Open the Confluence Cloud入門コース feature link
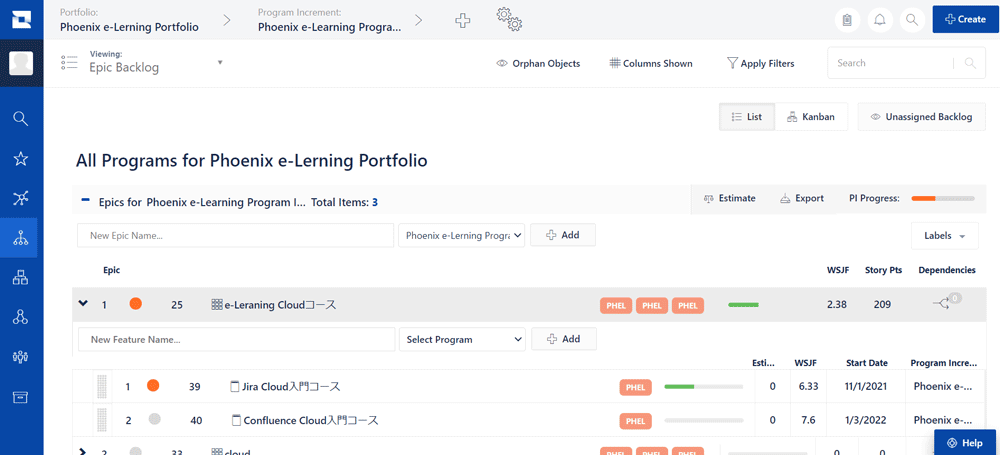This screenshot has width=1000, height=455. [x=311, y=421]
